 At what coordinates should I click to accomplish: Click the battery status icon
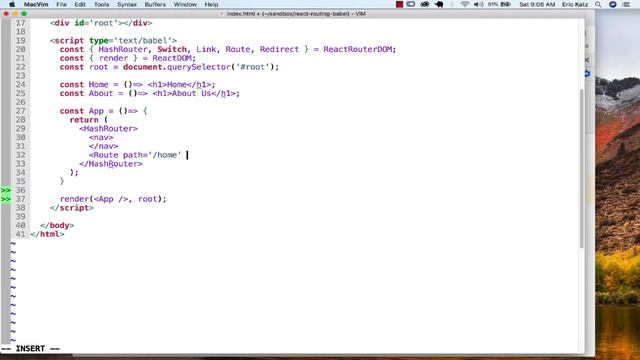click(x=505, y=4)
